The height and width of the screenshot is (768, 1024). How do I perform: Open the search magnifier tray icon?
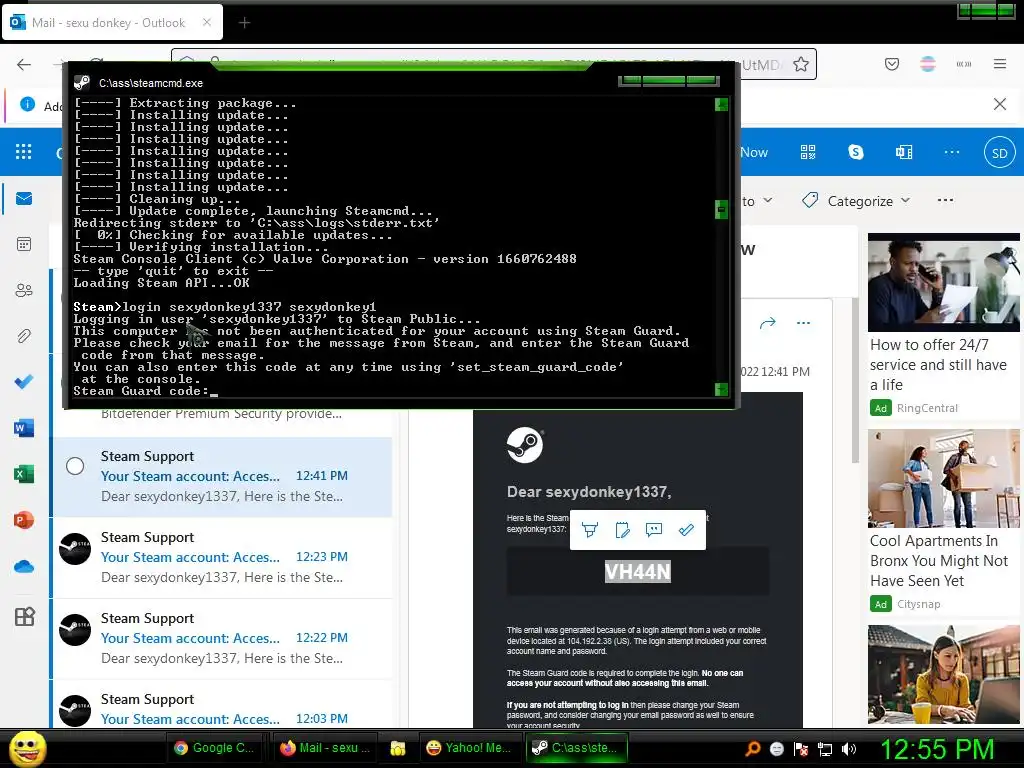pos(752,749)
